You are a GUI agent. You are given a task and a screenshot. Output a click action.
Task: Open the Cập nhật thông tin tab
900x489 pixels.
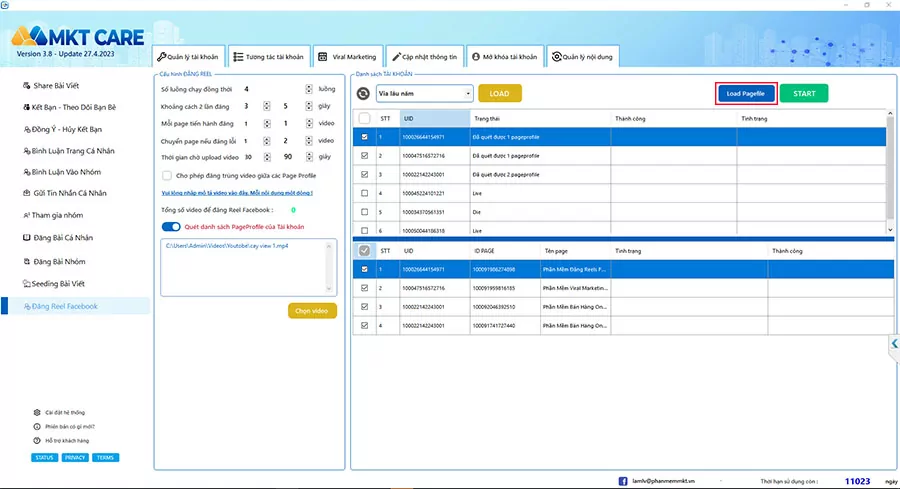point(425,56)
